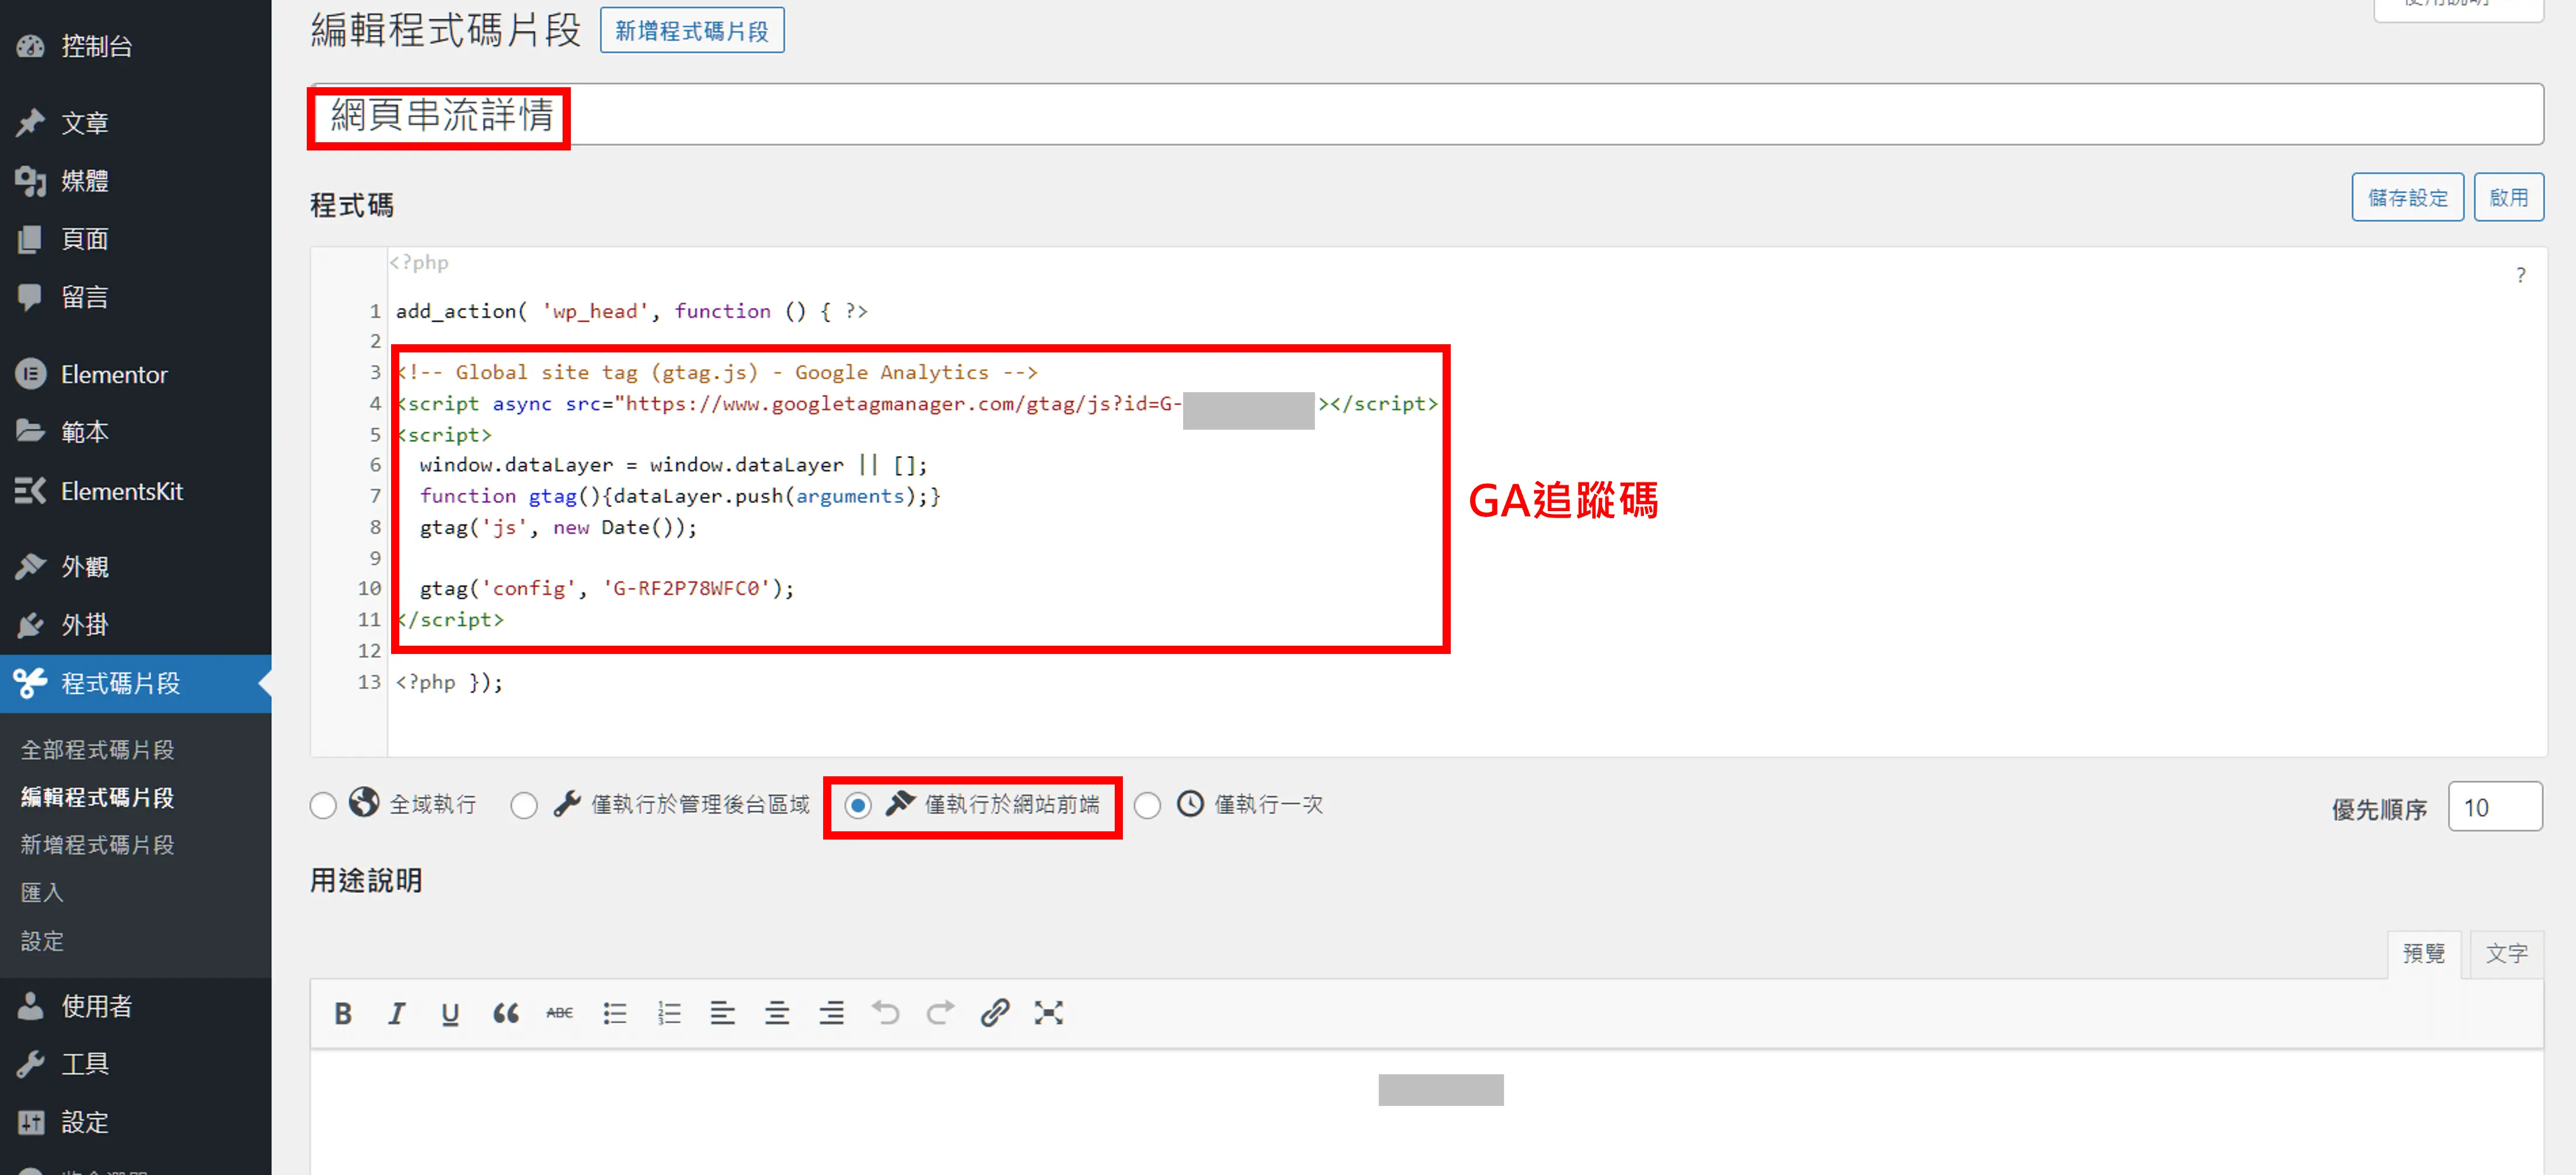The height and width of the screenshot is (1175, 2576).
Task: Switch to 預覽 editor tab
Action: (2423, 954)
